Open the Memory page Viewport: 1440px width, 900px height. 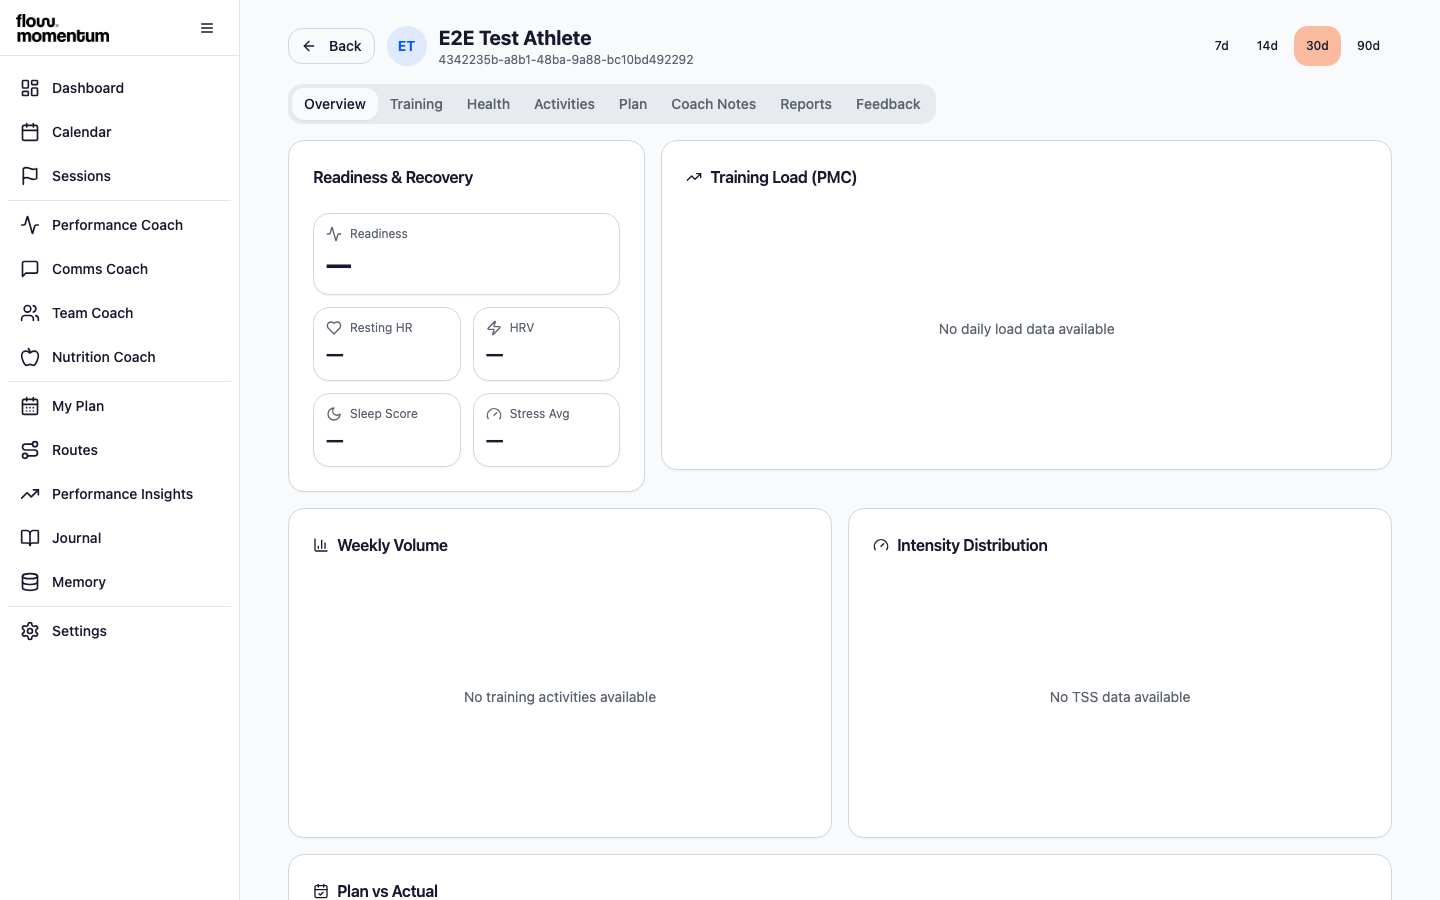[x=120, y=582]
